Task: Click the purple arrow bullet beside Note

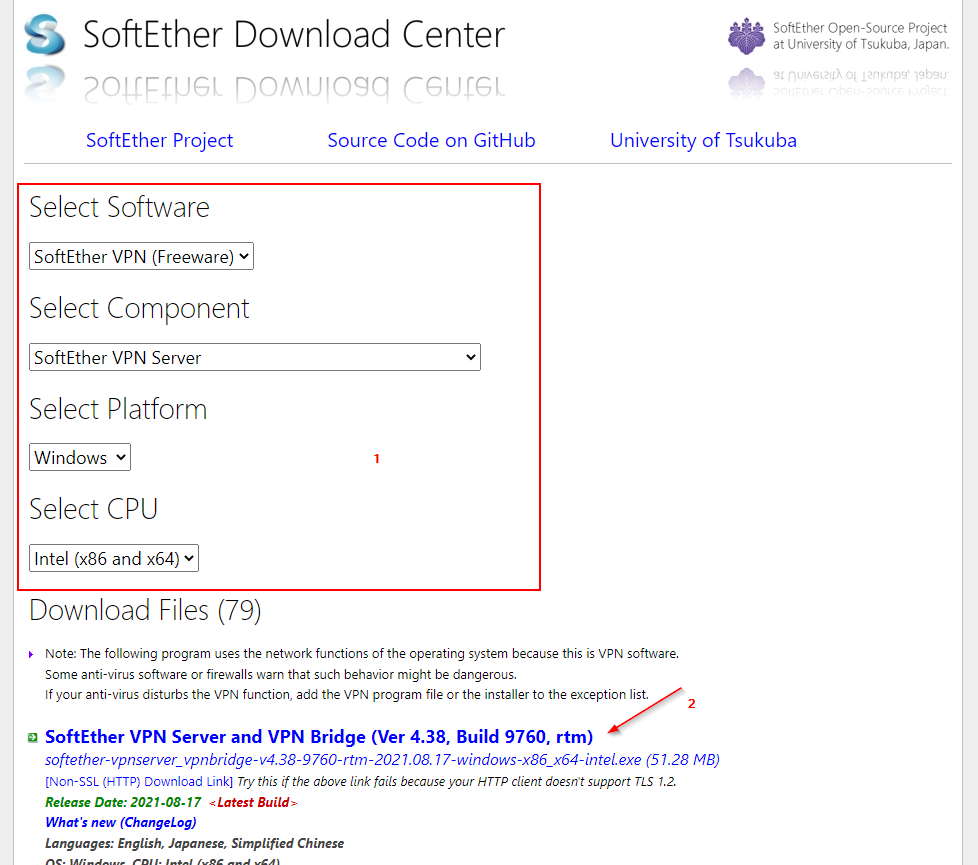Action: [31, 654]
